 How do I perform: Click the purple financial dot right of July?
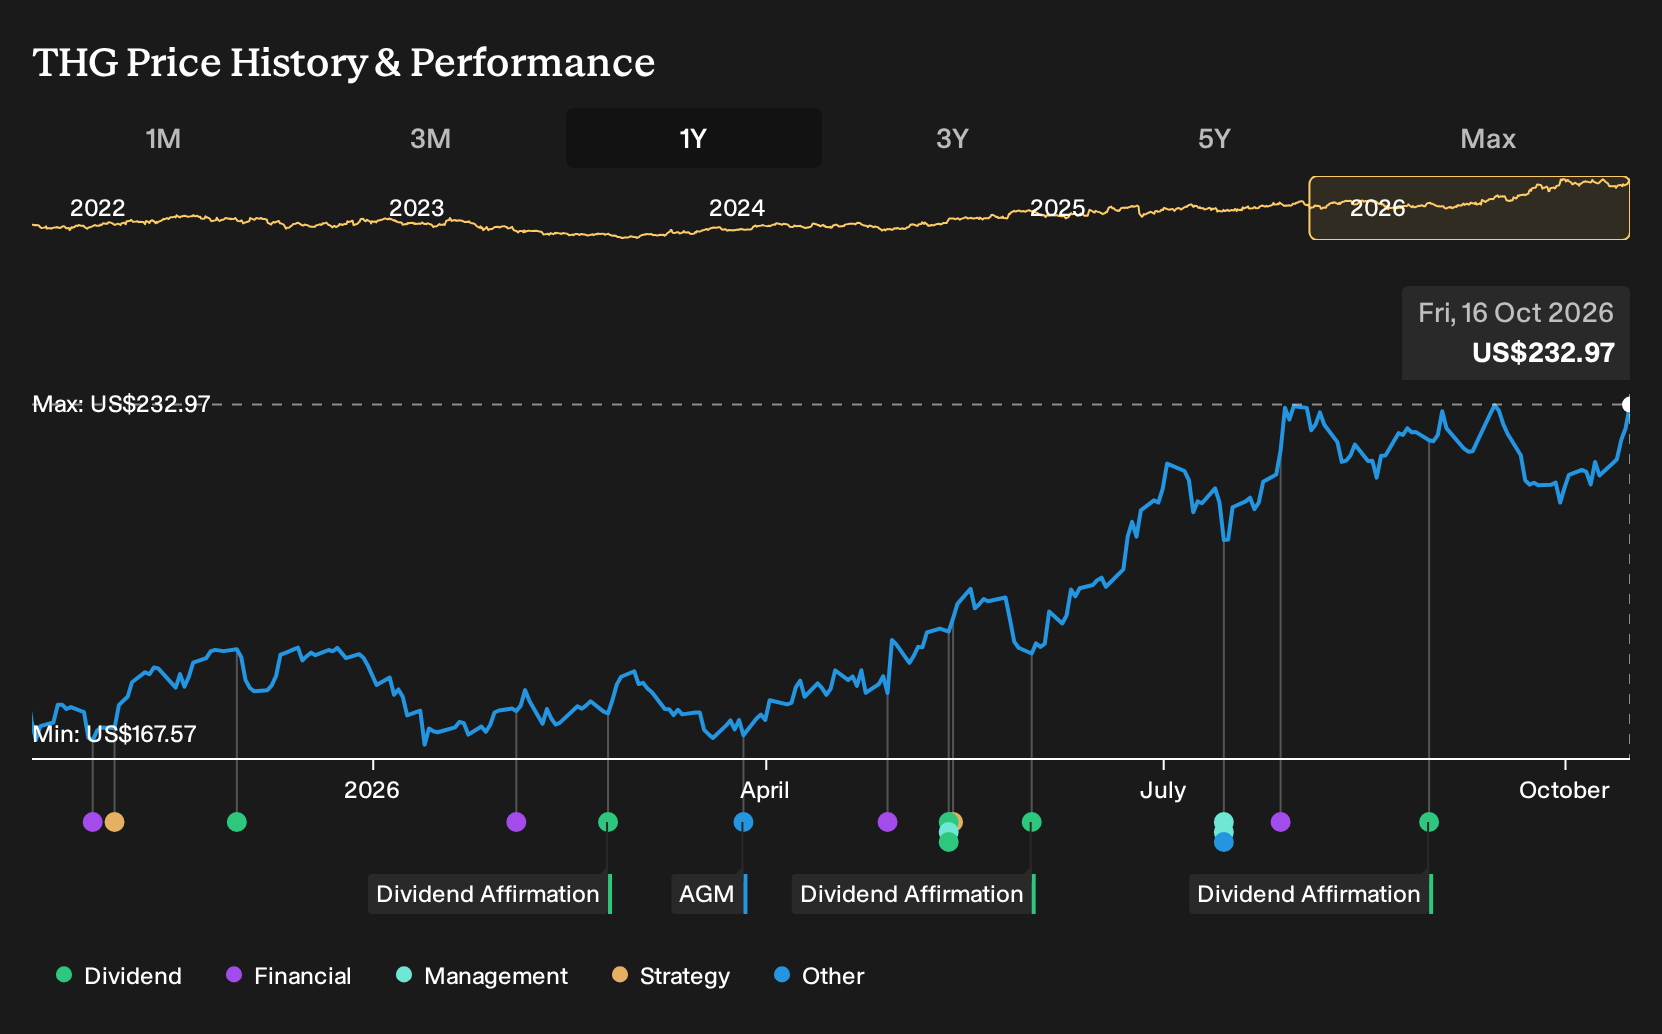coord(1280,822)
